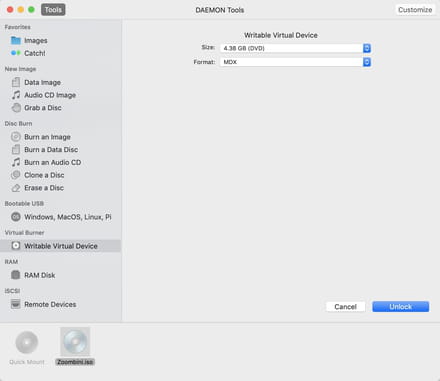Open the Images folder icon in Favorites
Screen dimensions: 440x381
[x=16, y=41]
